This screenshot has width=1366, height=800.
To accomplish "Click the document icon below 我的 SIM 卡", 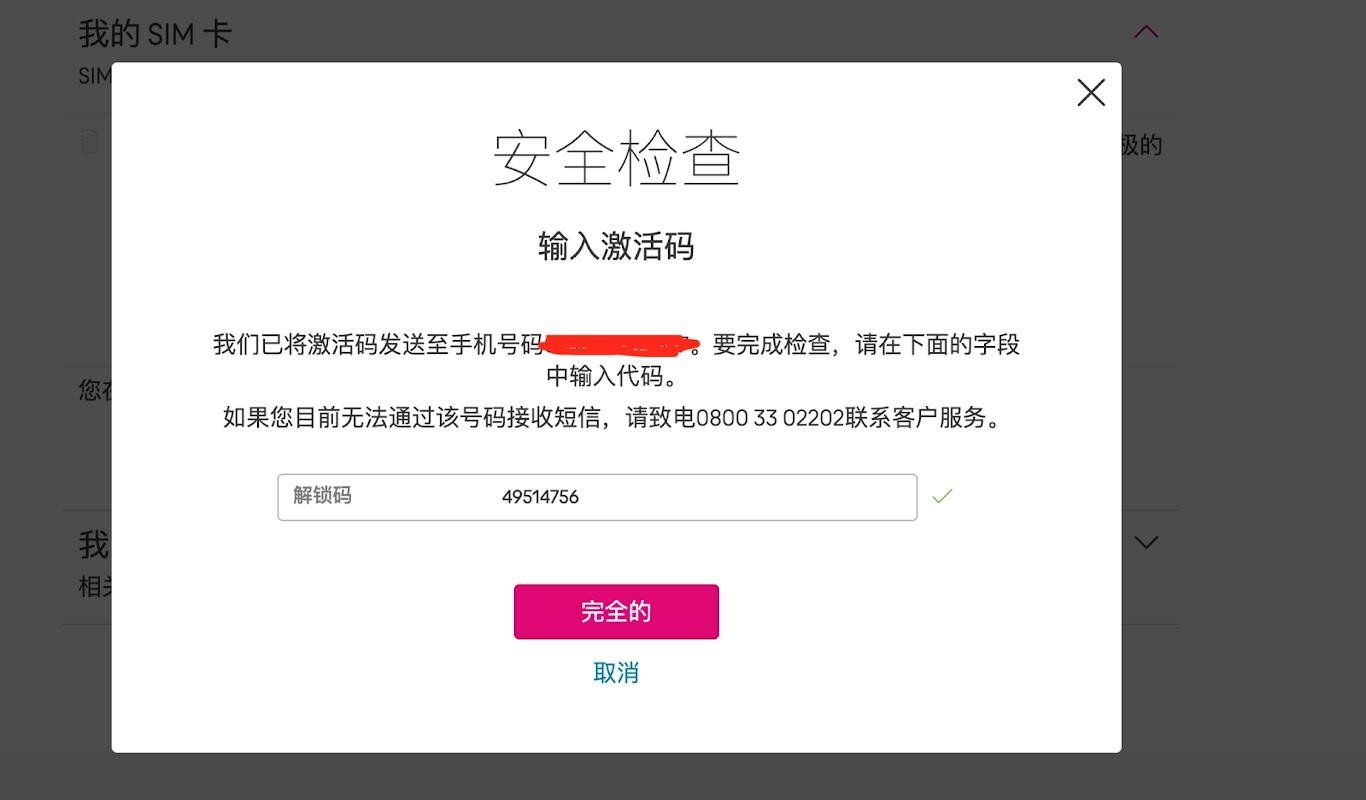I will pos(90,142).
